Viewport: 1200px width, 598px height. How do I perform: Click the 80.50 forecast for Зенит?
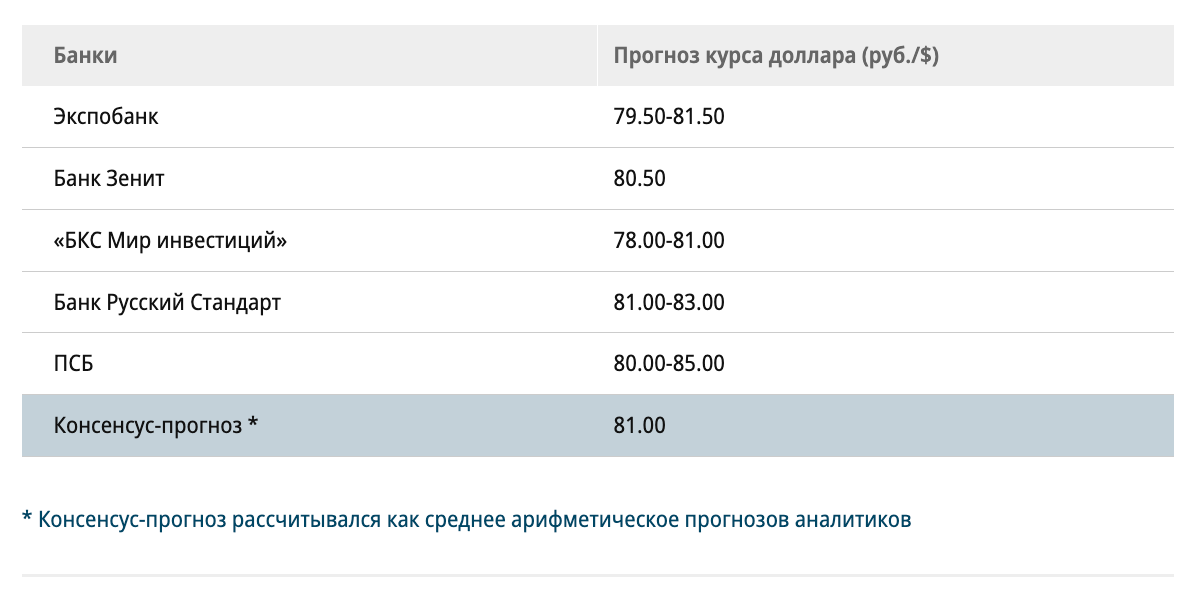click(x=639, y=179)
